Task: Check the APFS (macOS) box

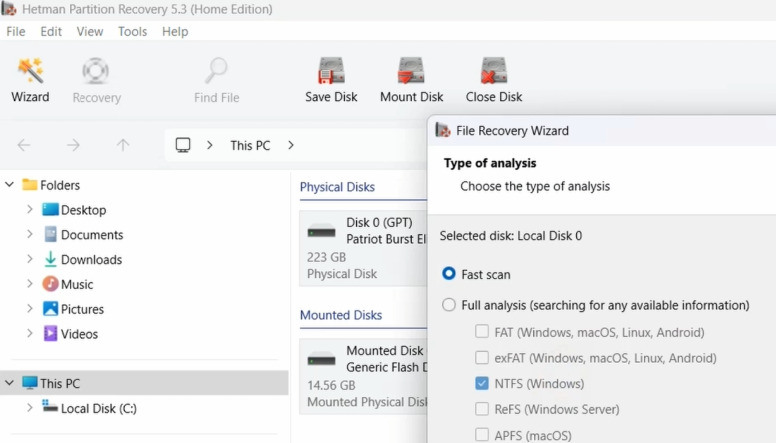Action: coord(482,435)
